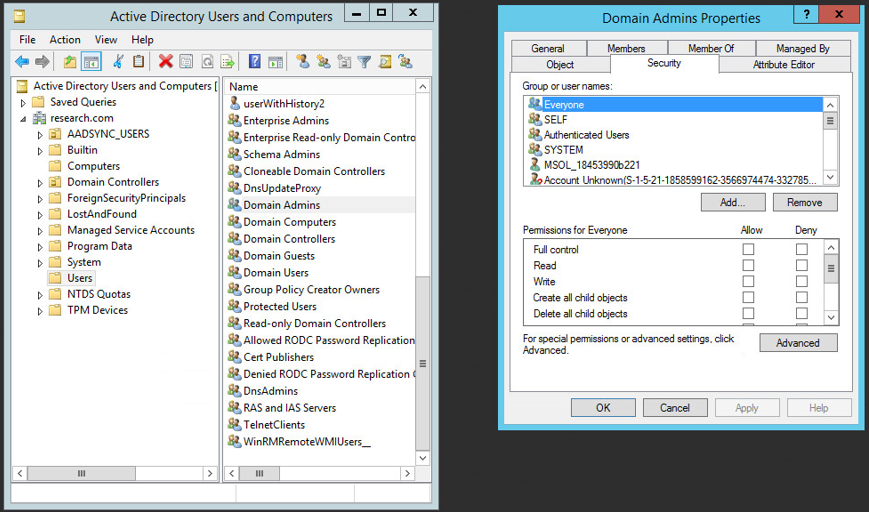Open Advanced security settings
Screen dimensions: 869x512
pos(798,343)
